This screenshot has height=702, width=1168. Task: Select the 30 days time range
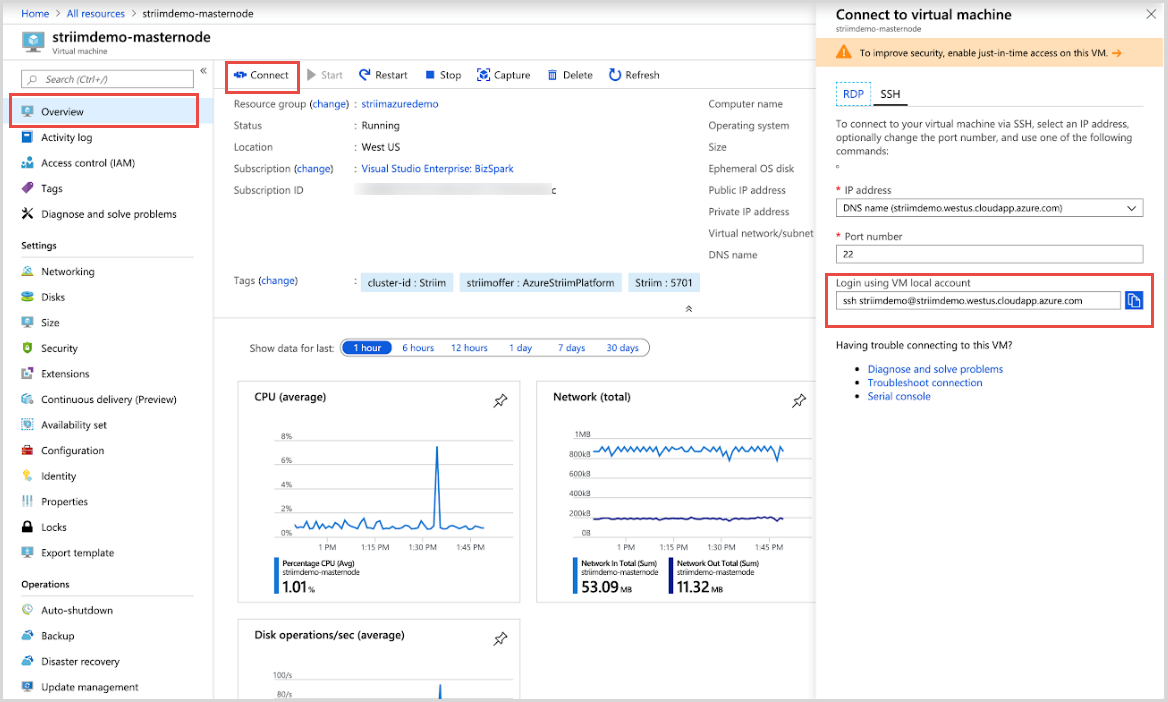point(622,348)
